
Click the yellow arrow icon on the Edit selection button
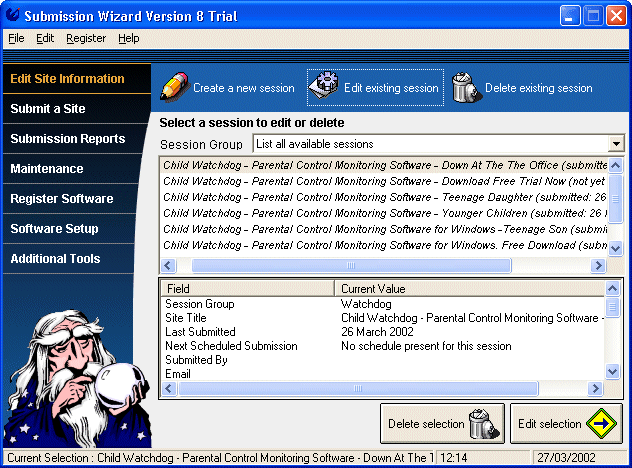(601, 424)
